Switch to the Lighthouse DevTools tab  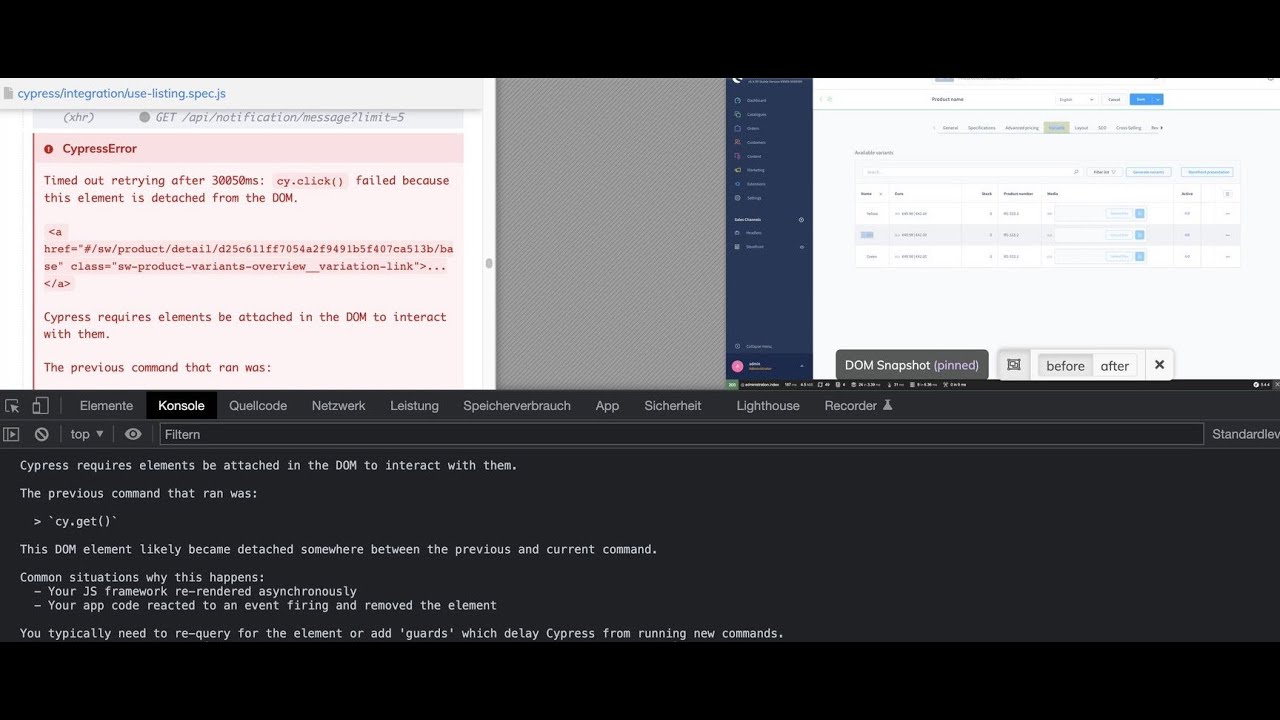[768, 406]
